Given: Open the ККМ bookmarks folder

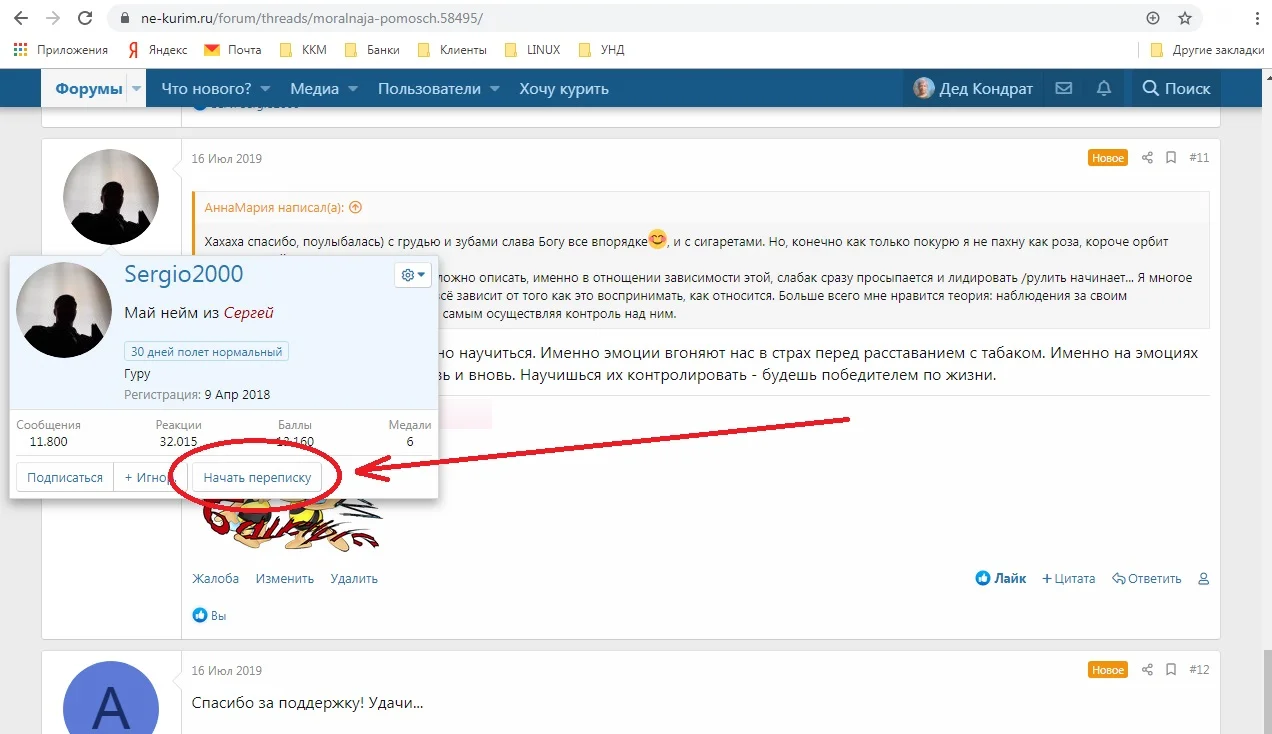Looking at the screenshot, I should [x=303, y=50].
